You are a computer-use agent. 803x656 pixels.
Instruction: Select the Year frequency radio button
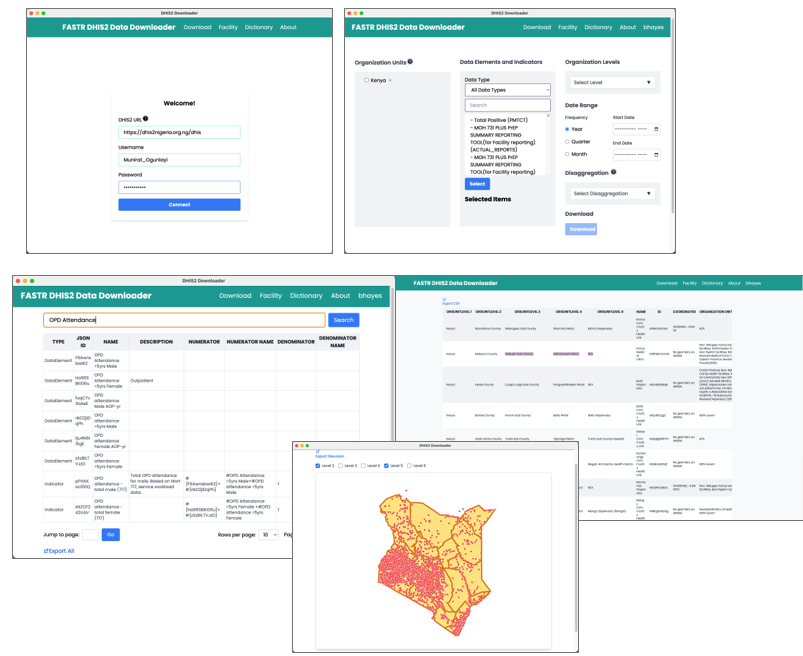tap(567, 129)
